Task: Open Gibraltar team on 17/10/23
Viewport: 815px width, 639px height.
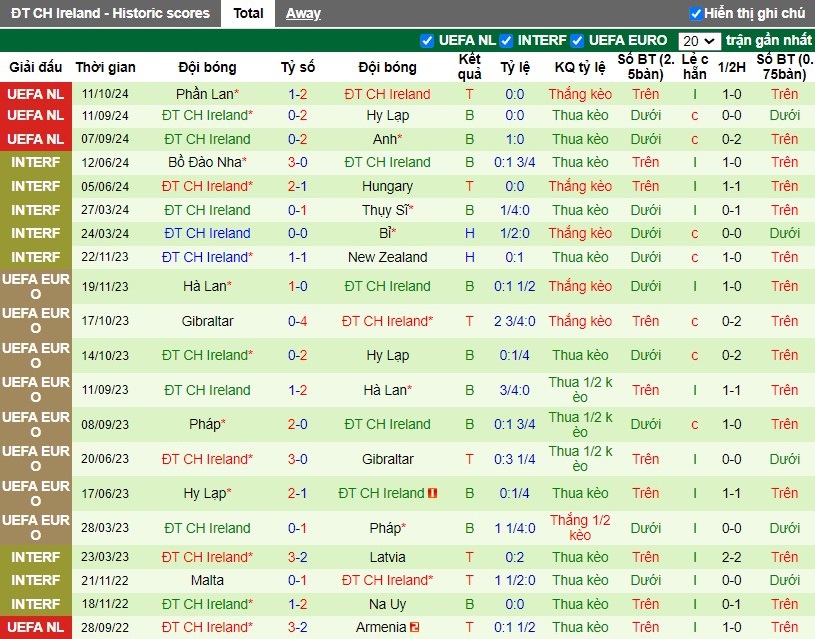Action: (207, 321)
